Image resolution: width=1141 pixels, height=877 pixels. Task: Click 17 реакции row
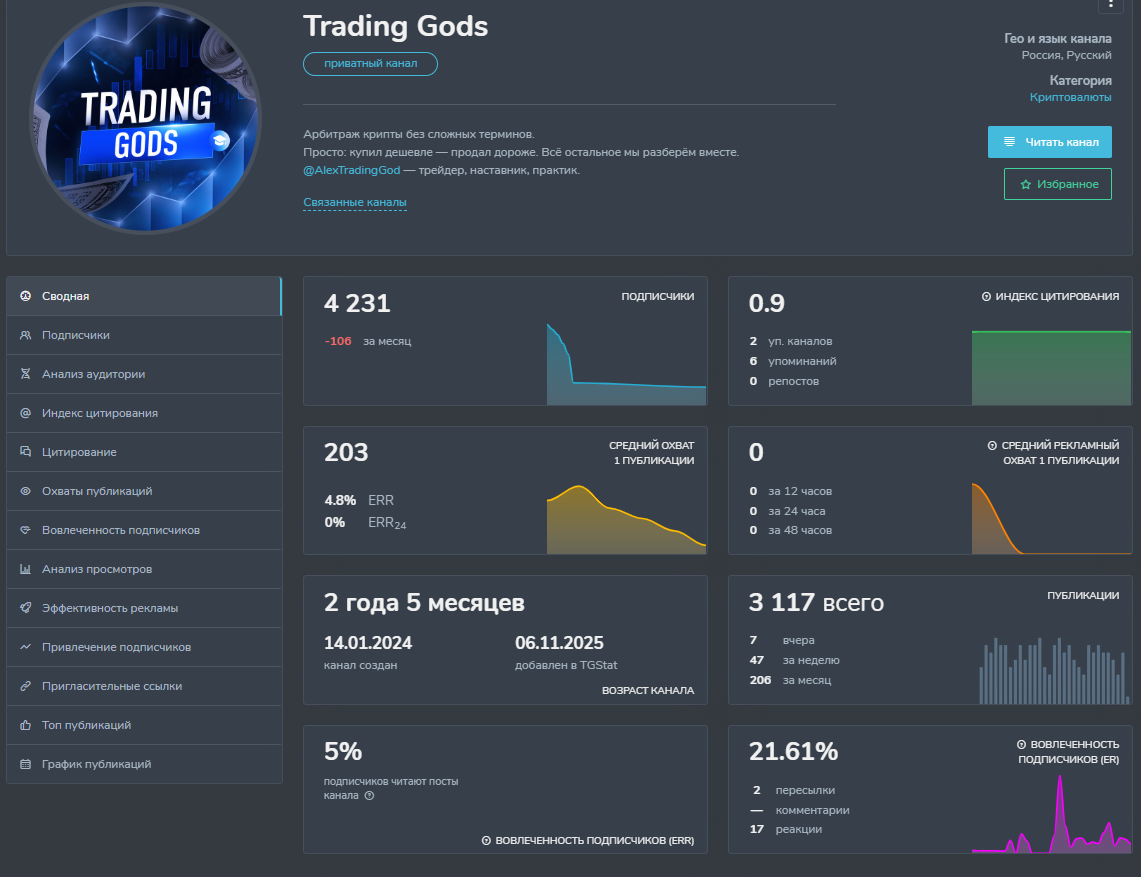[x=786, y=830]
